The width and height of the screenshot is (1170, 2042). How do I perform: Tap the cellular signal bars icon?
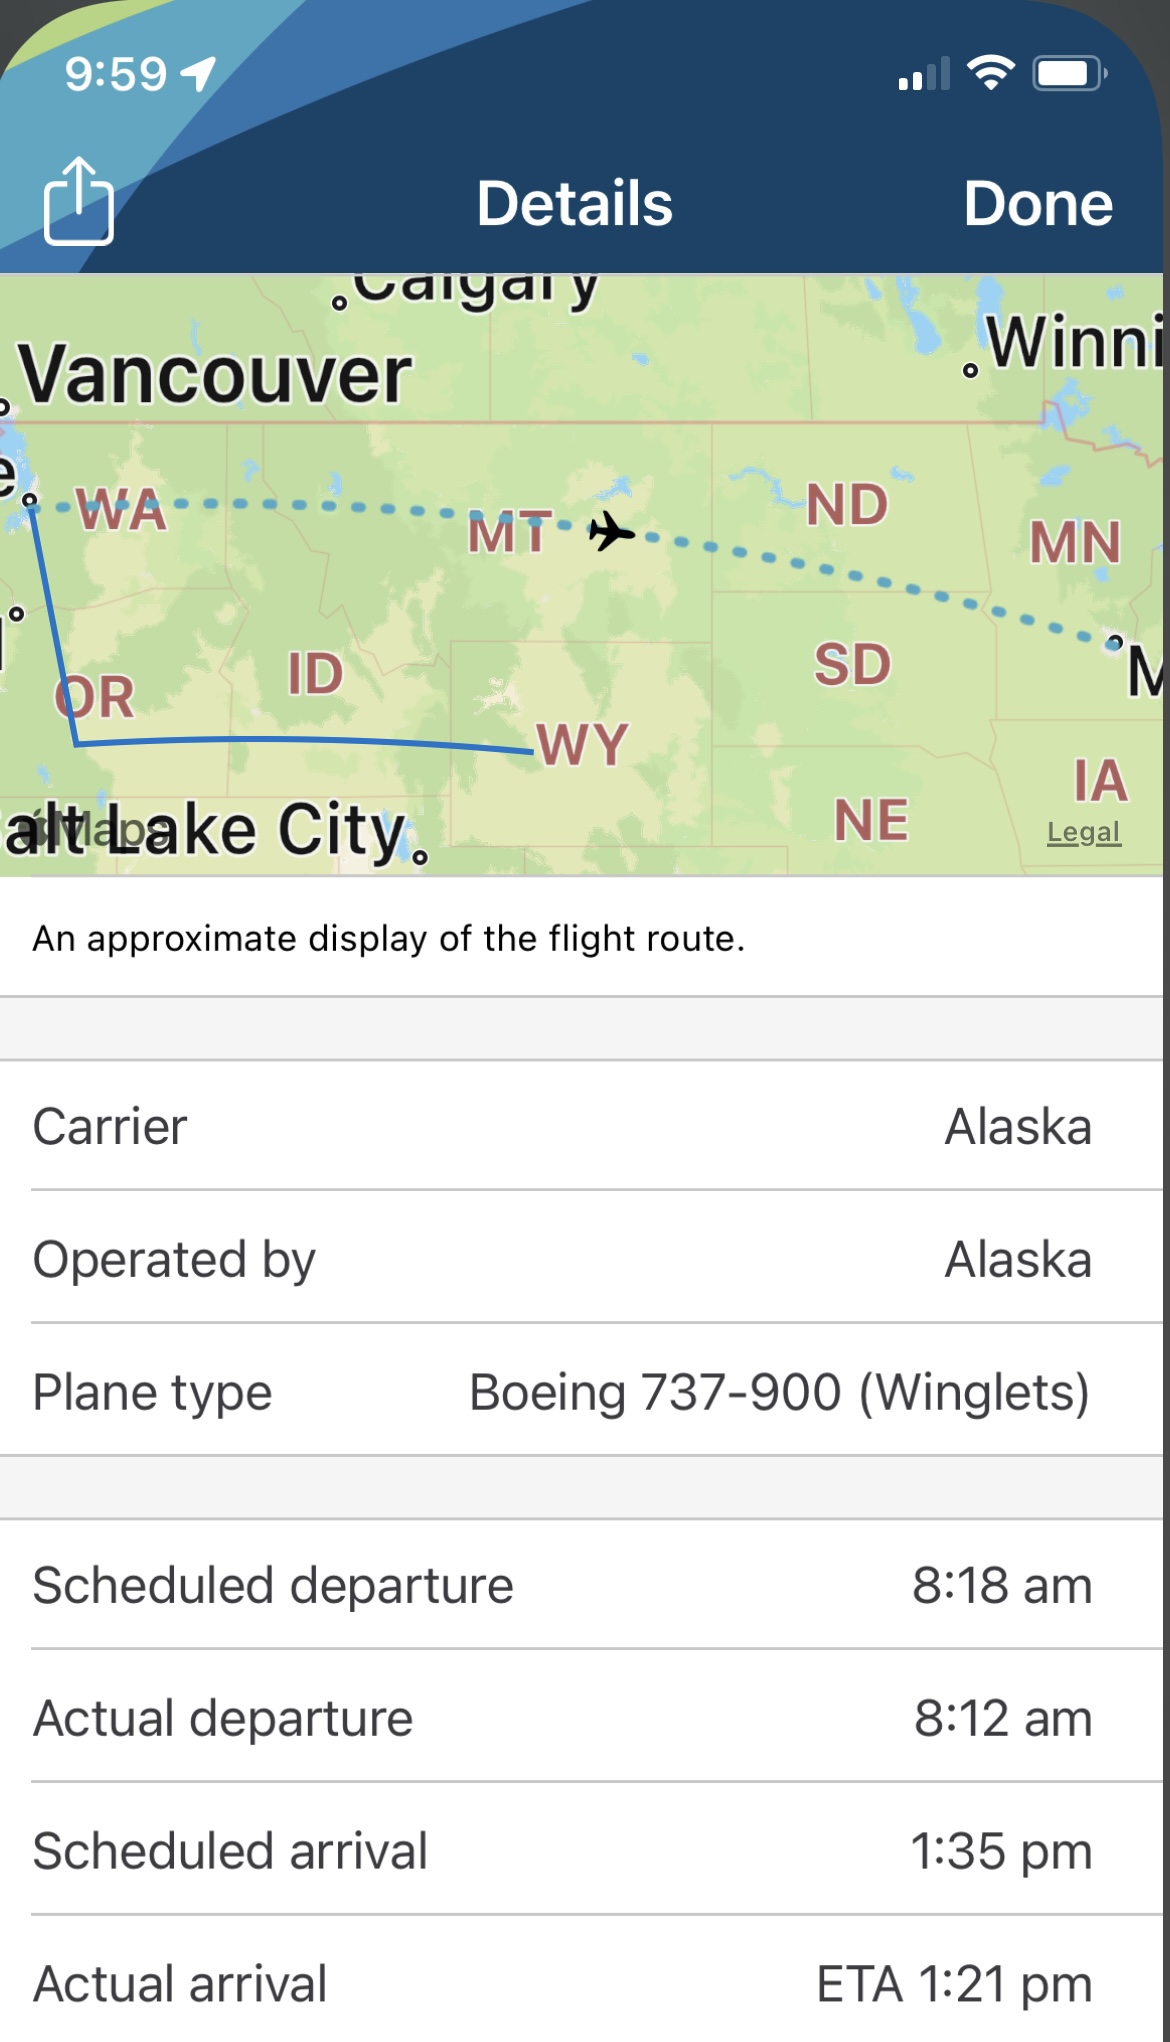point(923,74)
